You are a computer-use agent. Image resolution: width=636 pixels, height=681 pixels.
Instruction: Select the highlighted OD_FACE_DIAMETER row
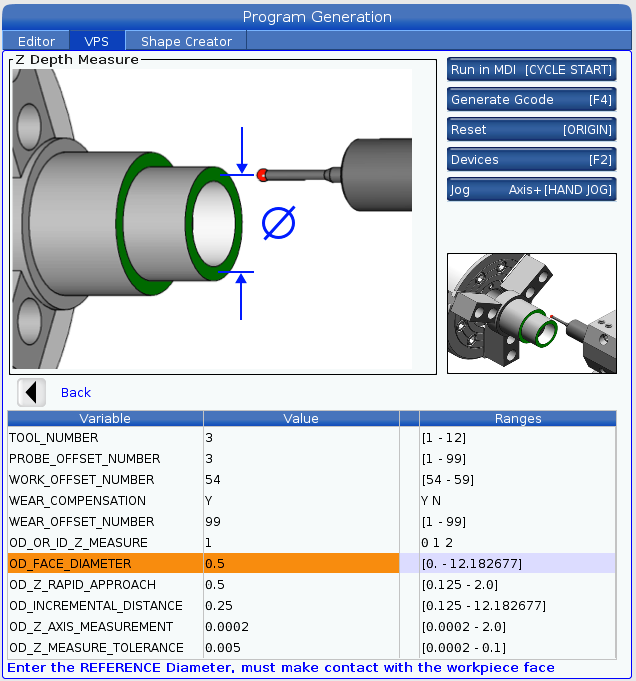pyautogui.click(x=105, y=564)
